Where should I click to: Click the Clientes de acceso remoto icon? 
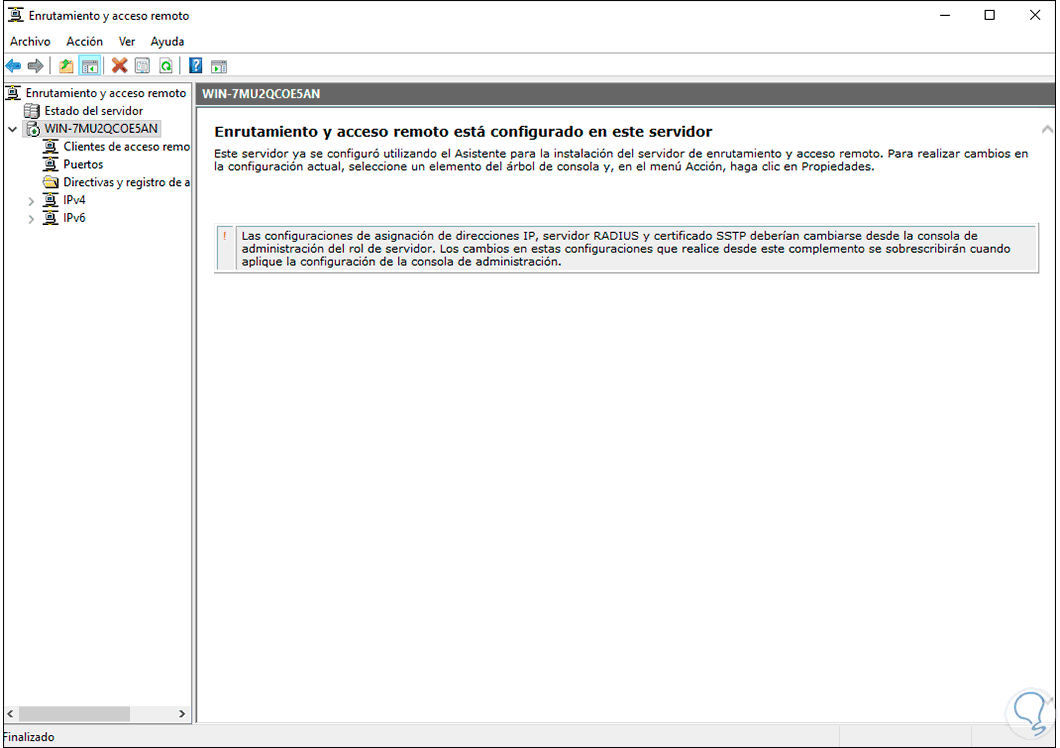pyautogui.click(x=51, y=146)
